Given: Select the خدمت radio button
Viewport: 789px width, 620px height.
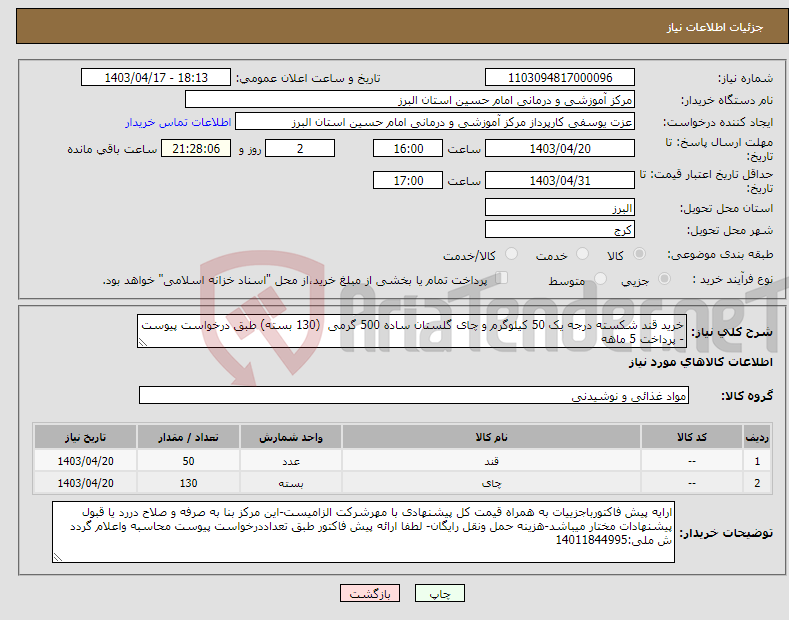Looking at the screenshot, I should click(x=582, y=254).
